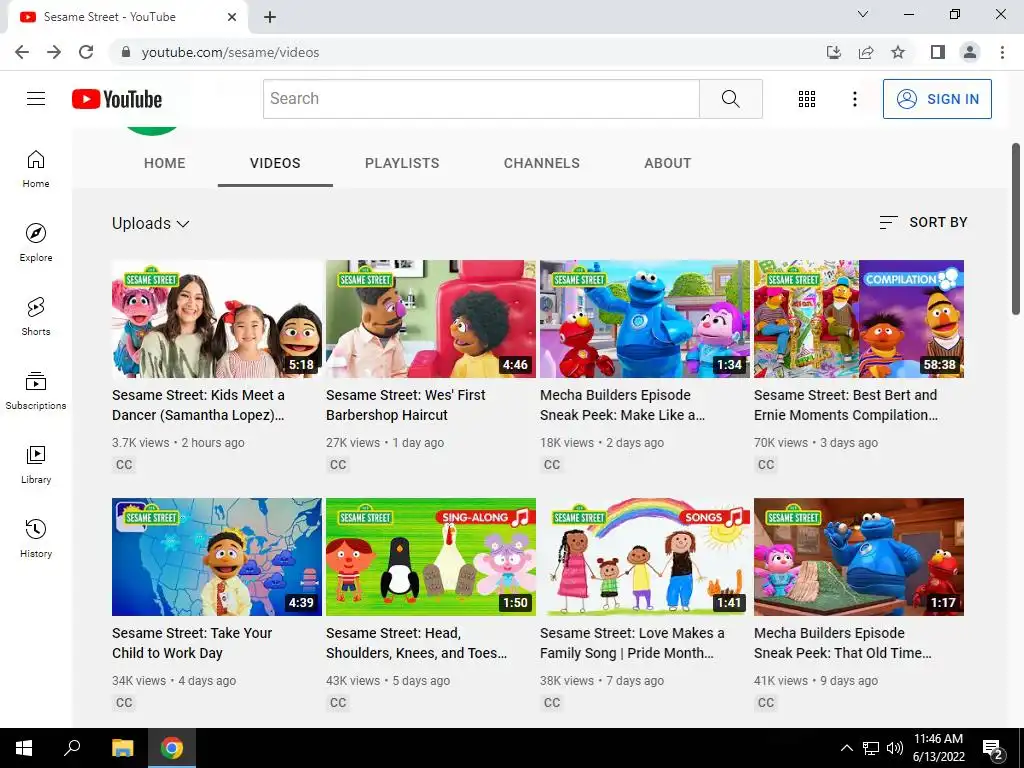Open Shorts in the sidebar
The height and width of the screenshot is (768, 1024).
[x=36, y=317]
